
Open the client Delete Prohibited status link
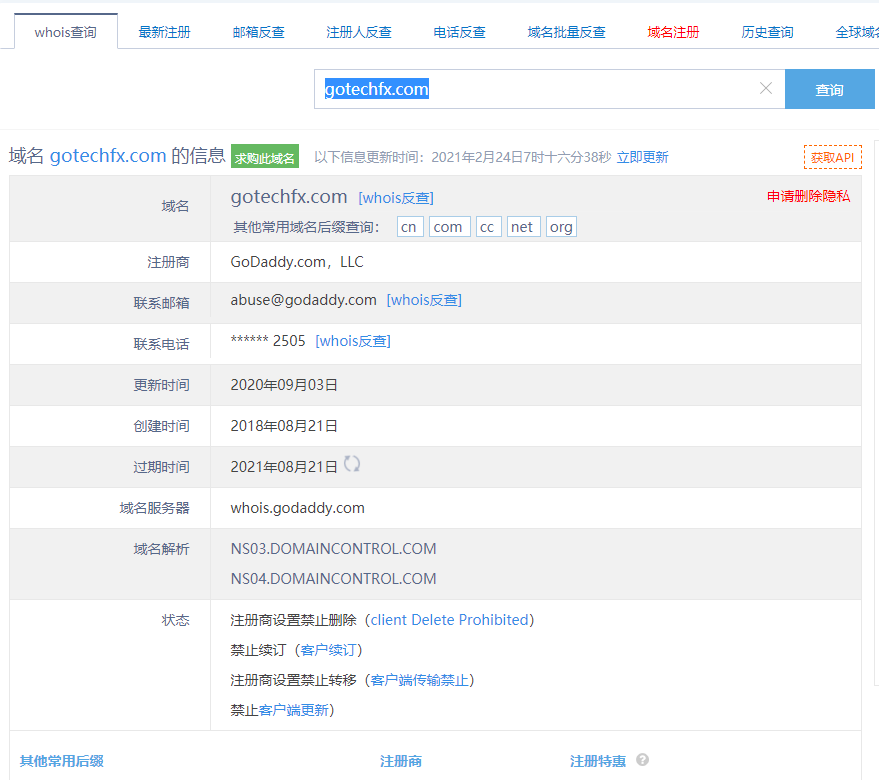coord(449,620)
